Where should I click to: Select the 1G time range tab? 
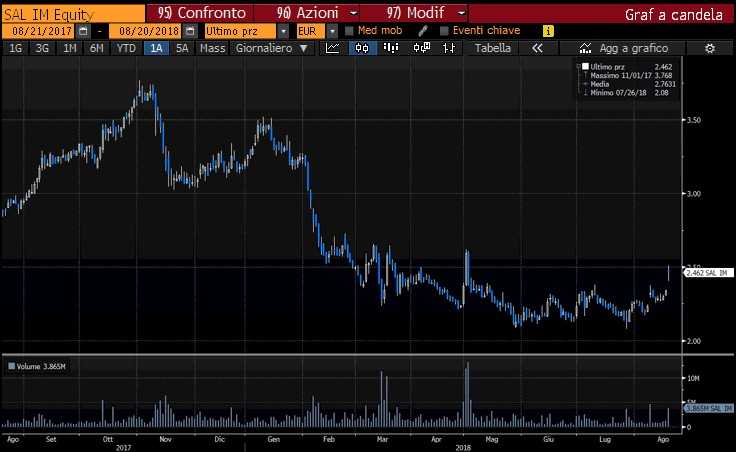click(15, 48)
